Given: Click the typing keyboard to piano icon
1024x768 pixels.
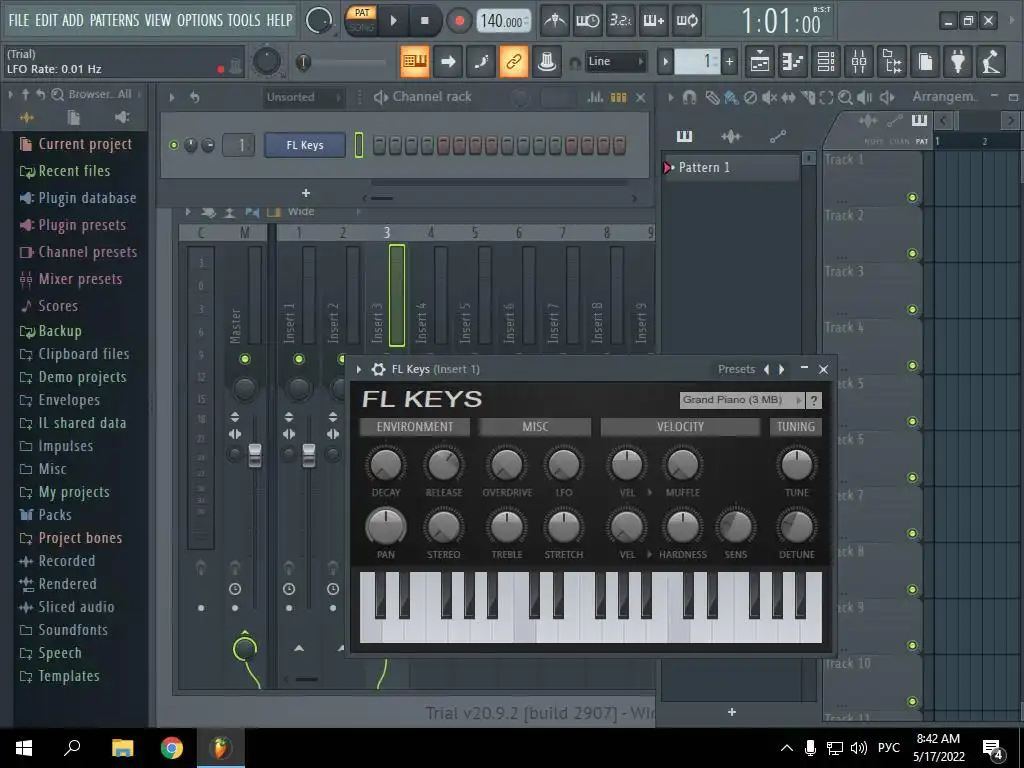Looking at the screenshot, I should pyautogui.click(x=415, y=62).
